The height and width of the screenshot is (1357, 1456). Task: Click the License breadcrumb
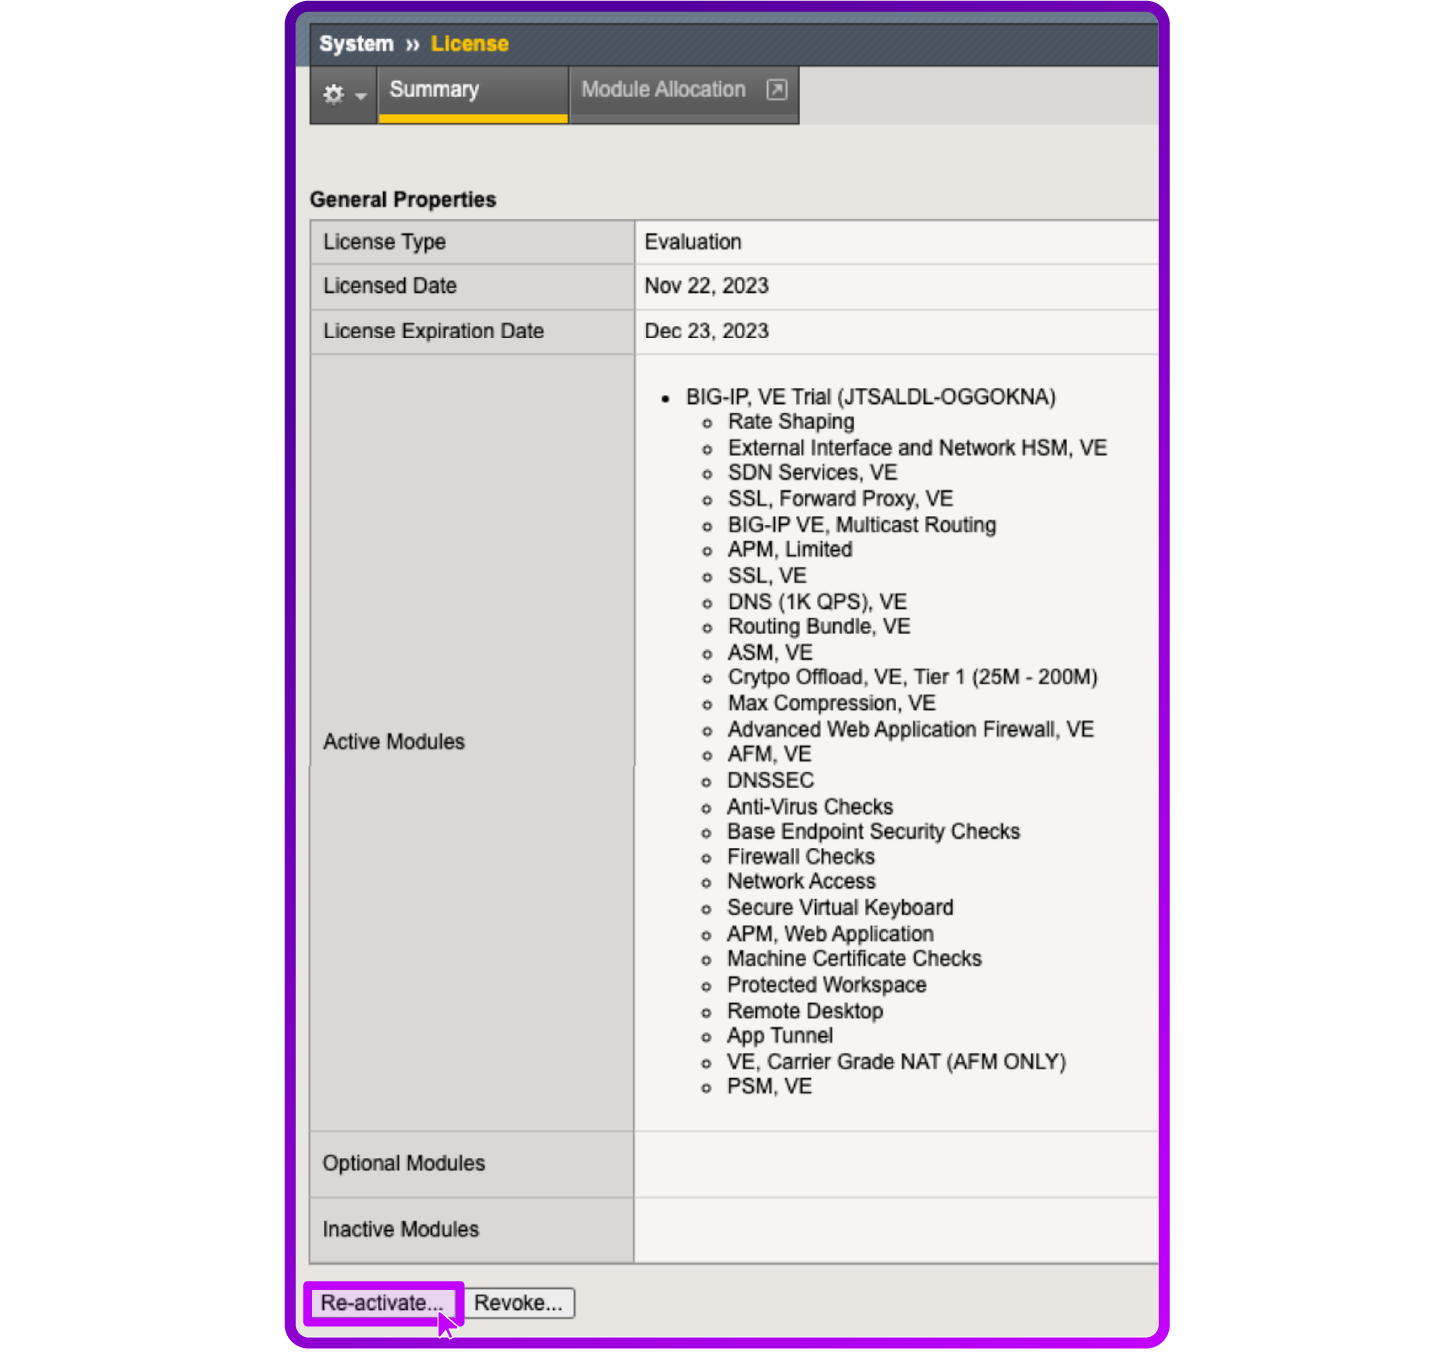point(469,44)
